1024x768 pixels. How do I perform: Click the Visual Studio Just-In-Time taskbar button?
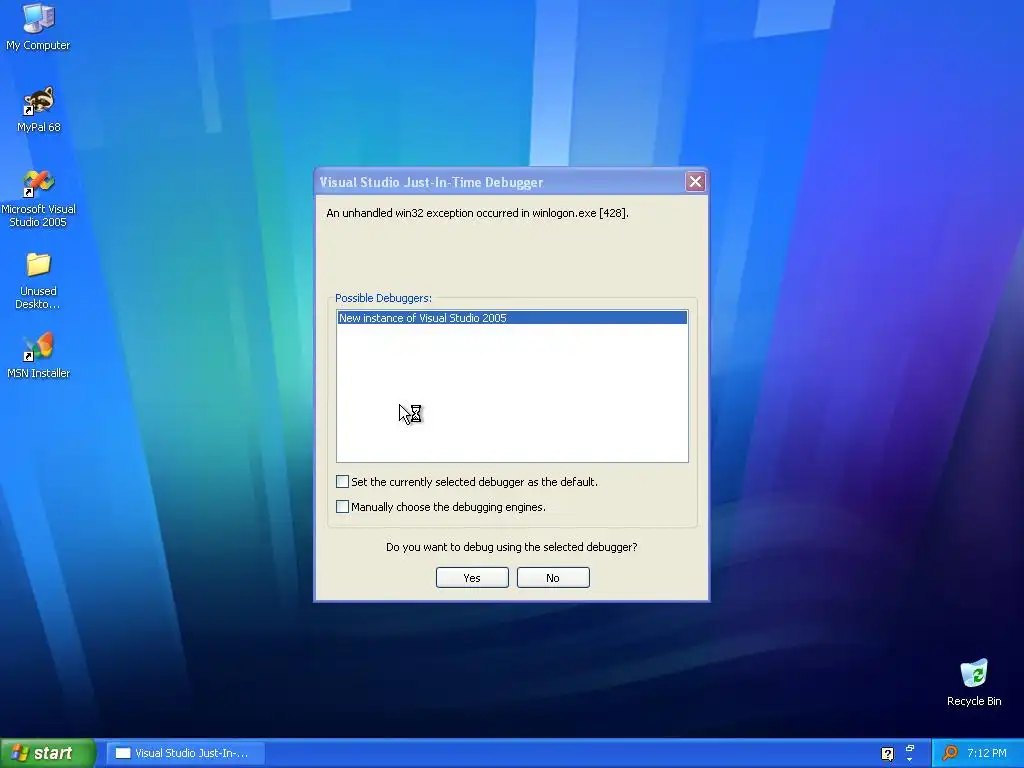pos(185,753)
